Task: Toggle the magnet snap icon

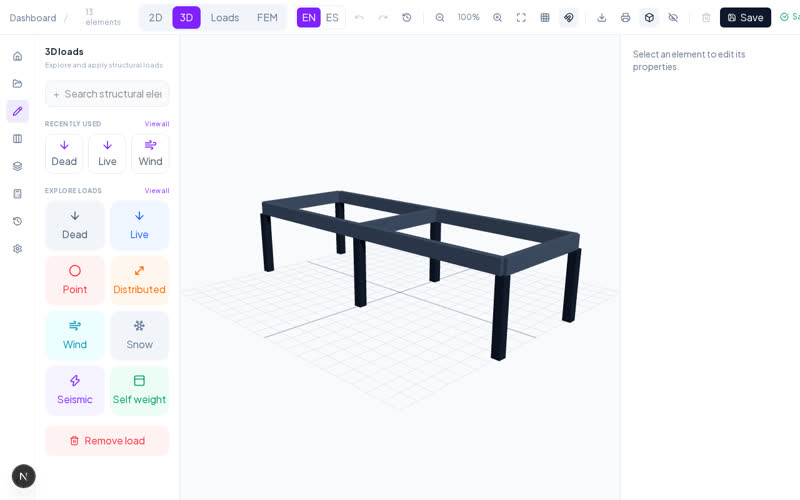Action: pyautogui.click(x=568, y=17)
